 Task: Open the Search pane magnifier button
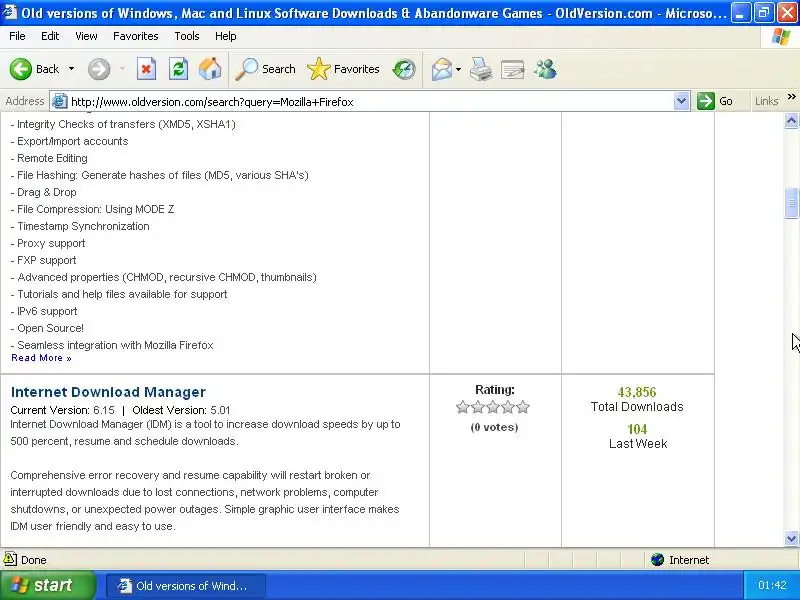(265, 69)
